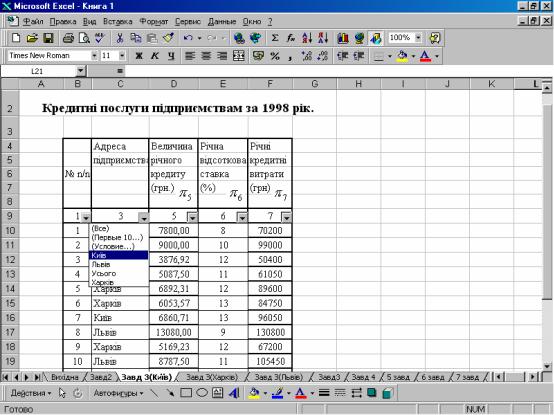
Task: Toggle bold formatting (Ж)
Action: point(139,56)
